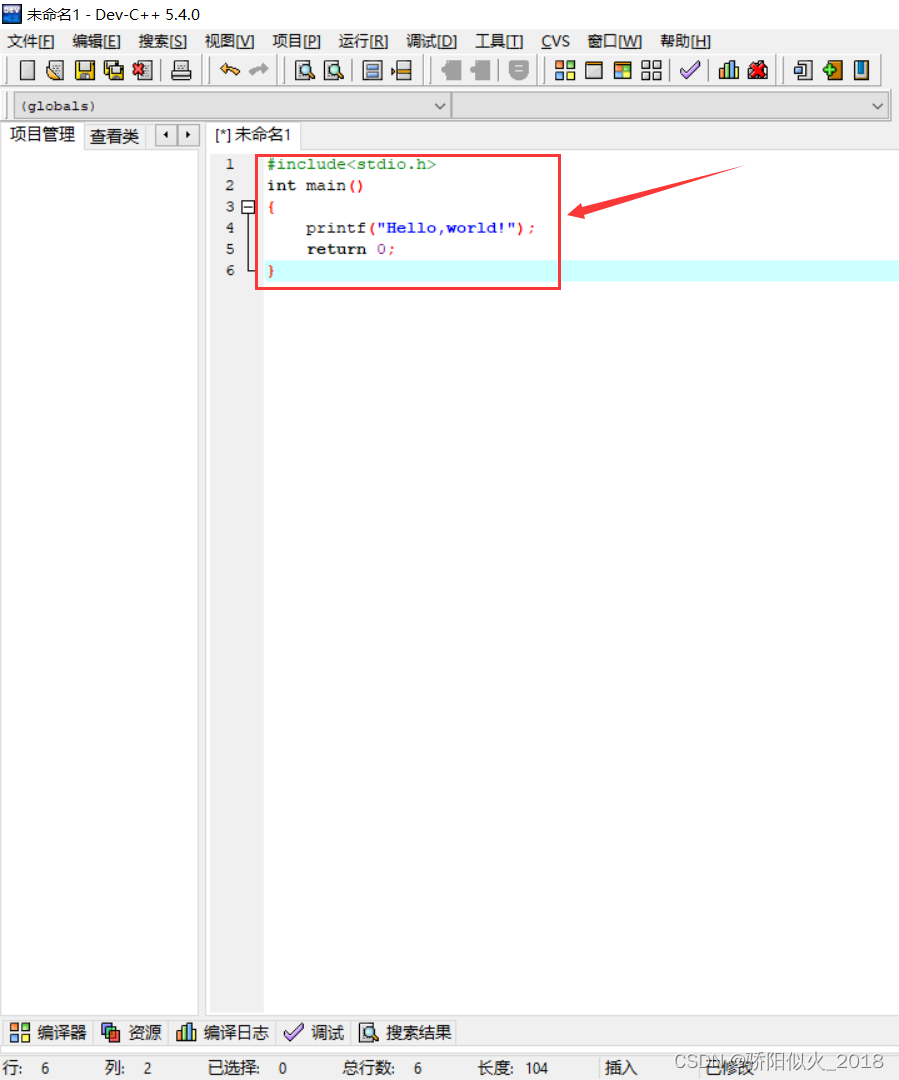The height and width of the screenshot is (1080, 899).
Task: Click the blue bookmark icon at toolbar end
Action: [x=861, y=70]
